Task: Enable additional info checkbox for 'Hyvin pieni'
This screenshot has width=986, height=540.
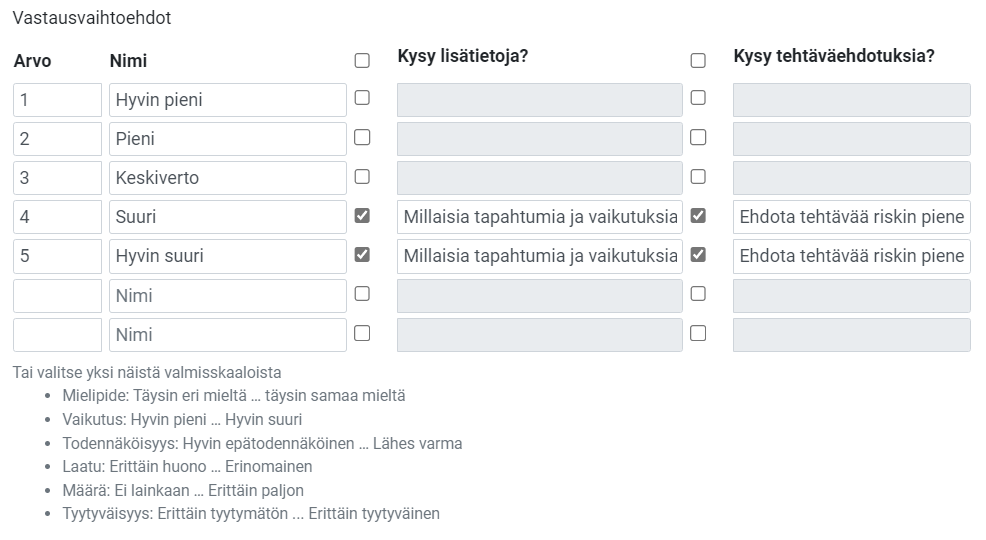Action: click(x=362, y=98)
